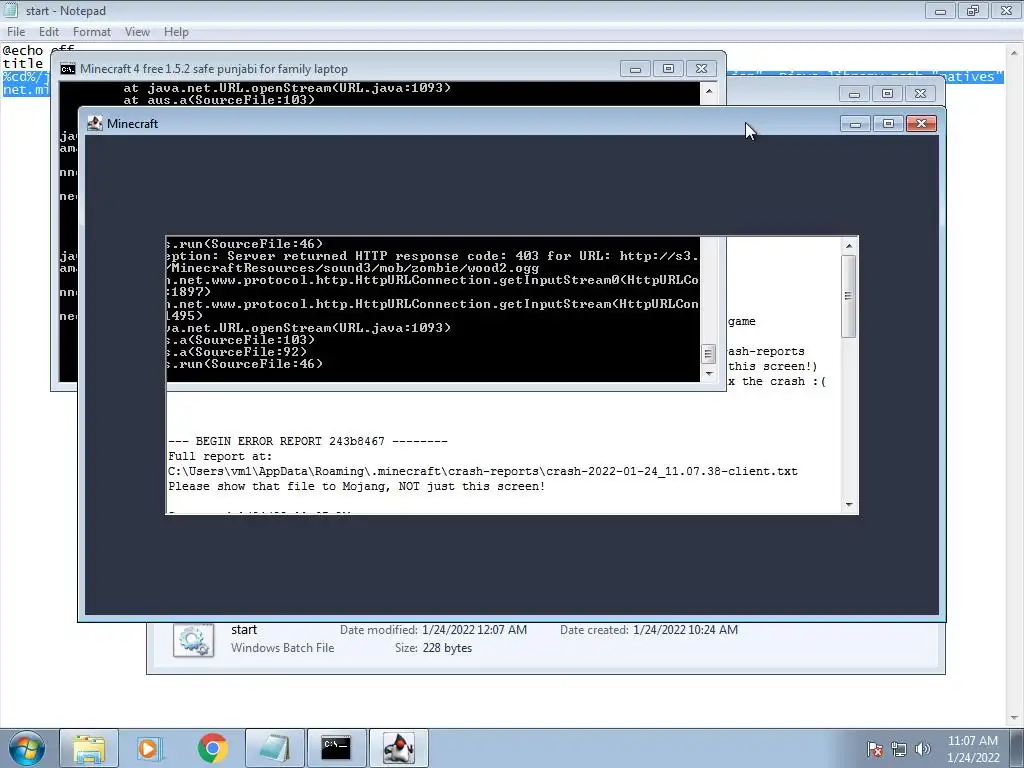Screen dimensions: 1024x768
Task: Show the clock reading 11:07 AM
Action: [x=972, y=741]
